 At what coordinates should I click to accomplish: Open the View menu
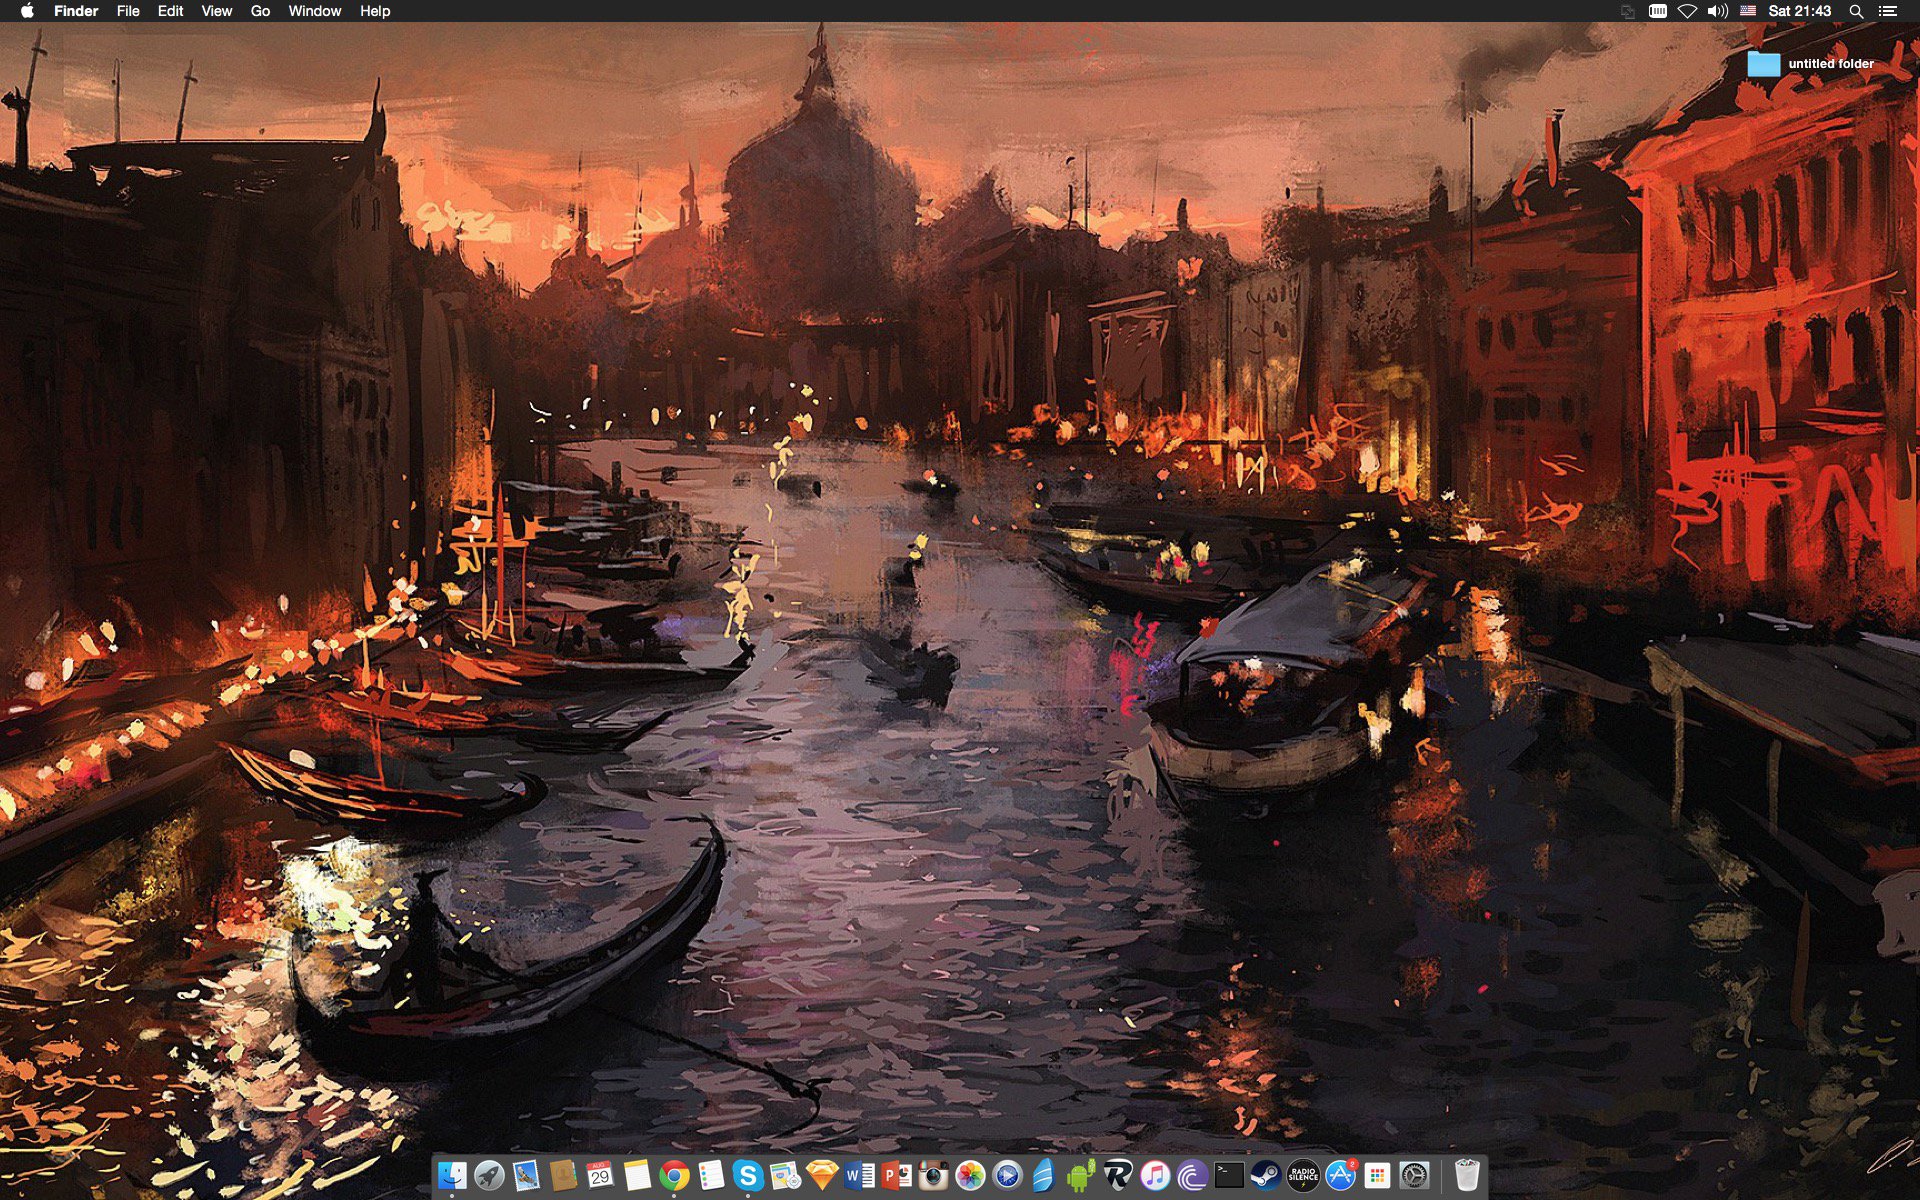[x=217, y=11]
